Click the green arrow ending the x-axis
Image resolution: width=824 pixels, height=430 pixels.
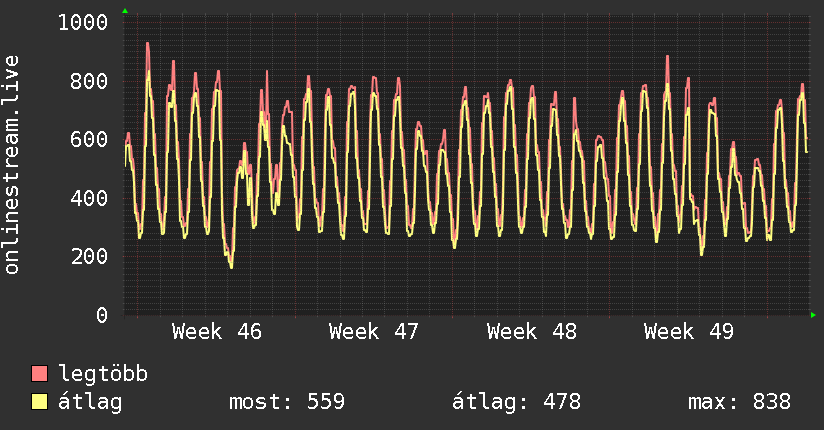(814, 315)
